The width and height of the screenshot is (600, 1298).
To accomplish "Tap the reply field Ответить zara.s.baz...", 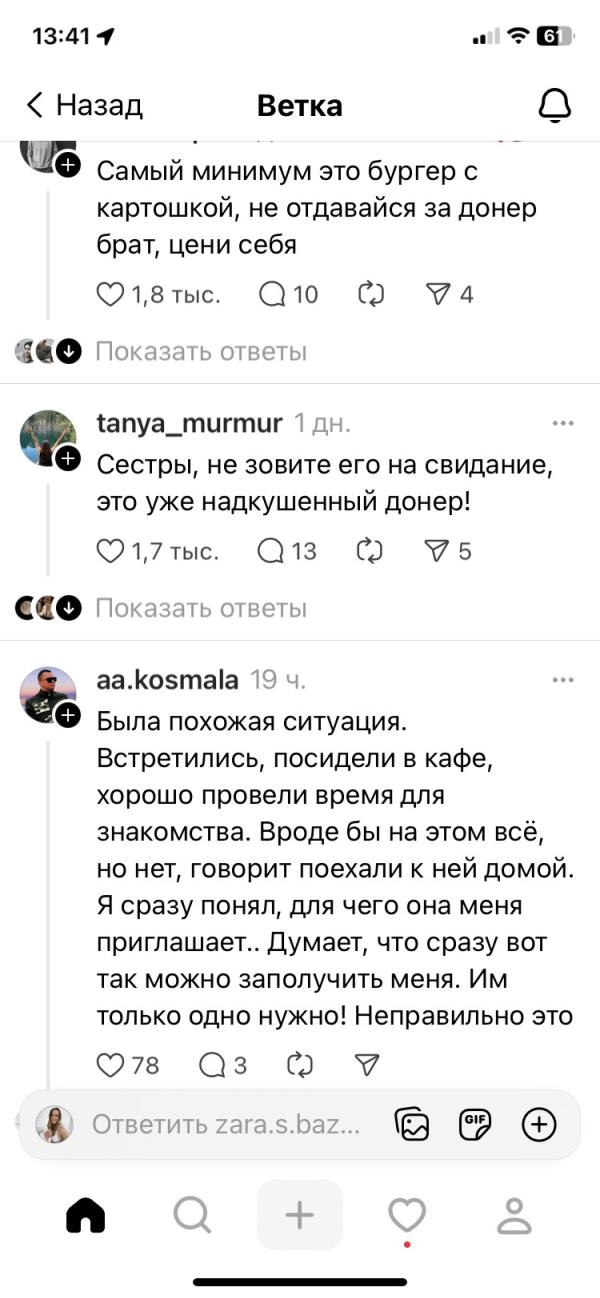I will [225, 1124].
